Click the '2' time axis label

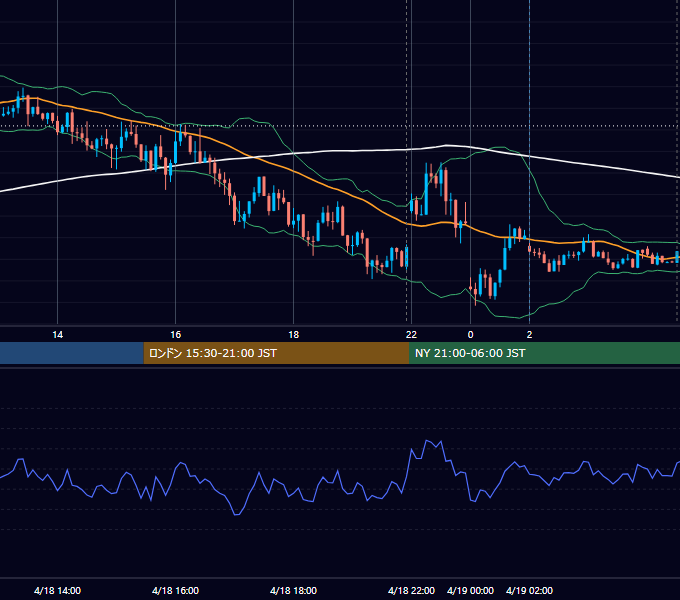(x=529, y=335)
